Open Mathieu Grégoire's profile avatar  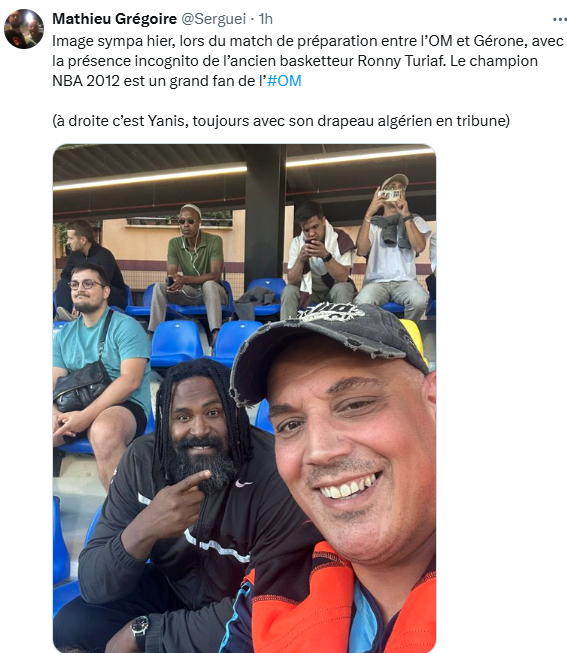(24, 29)
